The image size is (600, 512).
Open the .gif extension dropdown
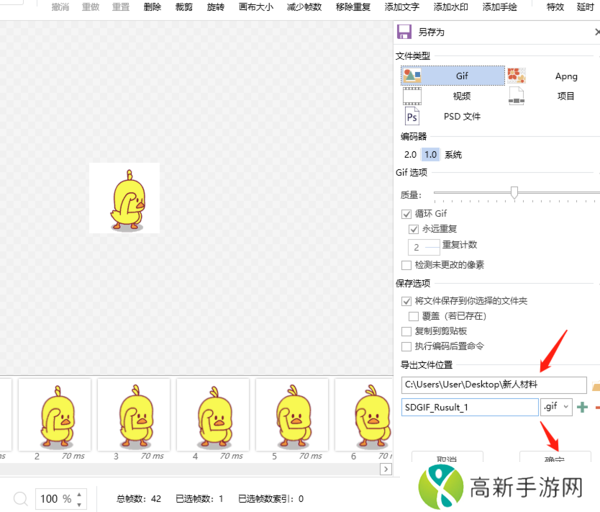pyautogui.click(x=556, y=407)
